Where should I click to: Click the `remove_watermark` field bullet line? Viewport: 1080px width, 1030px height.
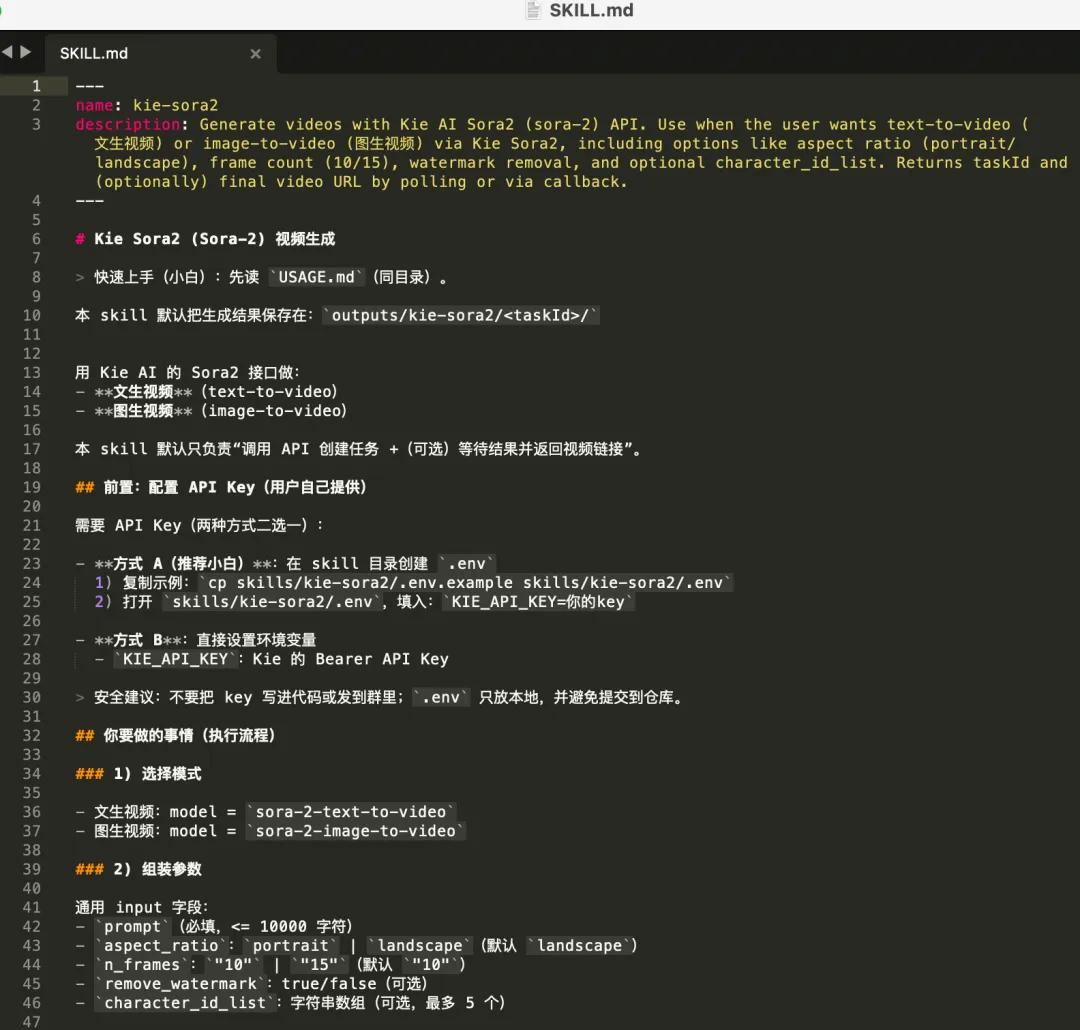tap(251, 984)
